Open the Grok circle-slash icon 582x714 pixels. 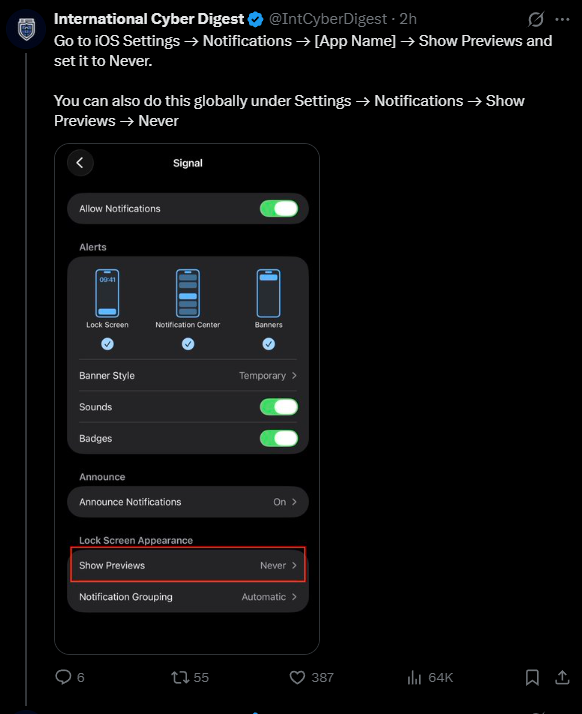tap(536, 19)
